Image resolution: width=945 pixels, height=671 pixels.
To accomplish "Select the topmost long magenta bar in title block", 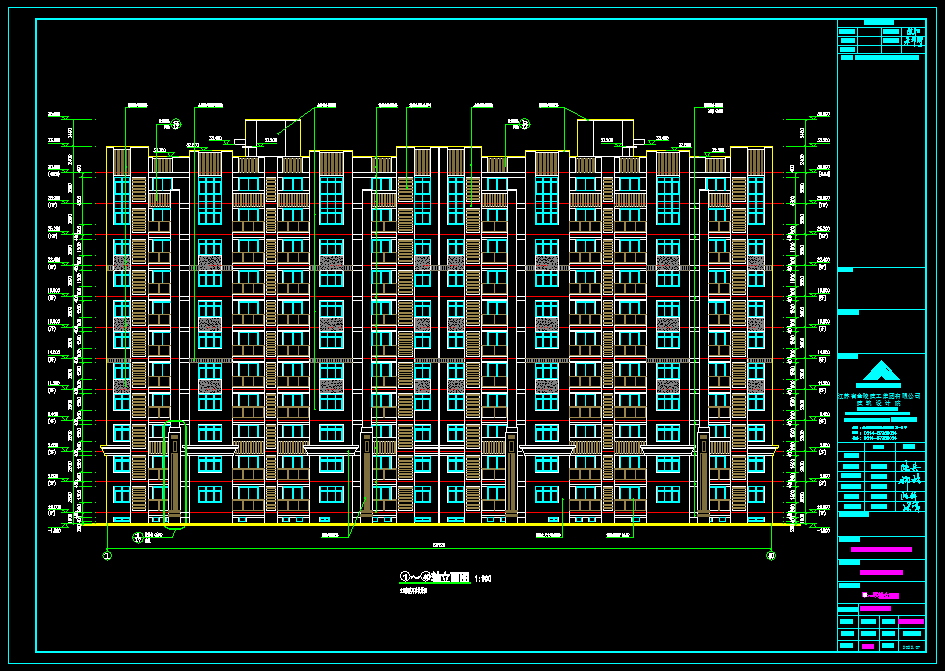I will coord(880,549).
